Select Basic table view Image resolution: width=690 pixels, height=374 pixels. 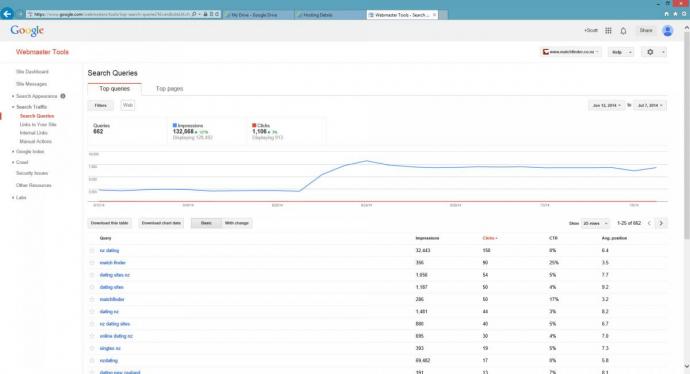tap(206, 223)
